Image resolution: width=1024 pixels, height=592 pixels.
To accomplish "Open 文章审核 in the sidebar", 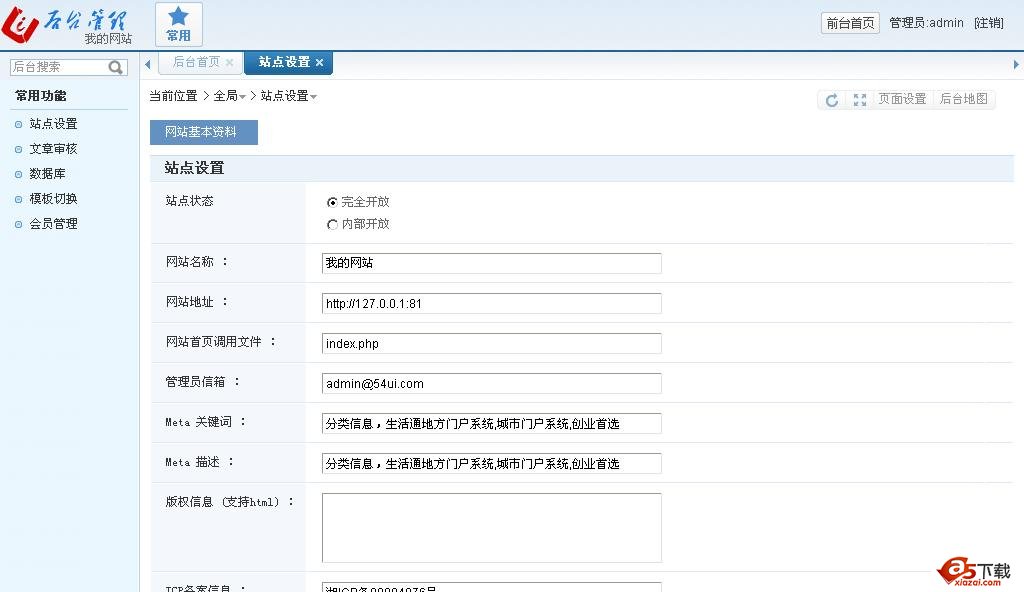I will tap(53, 149).
